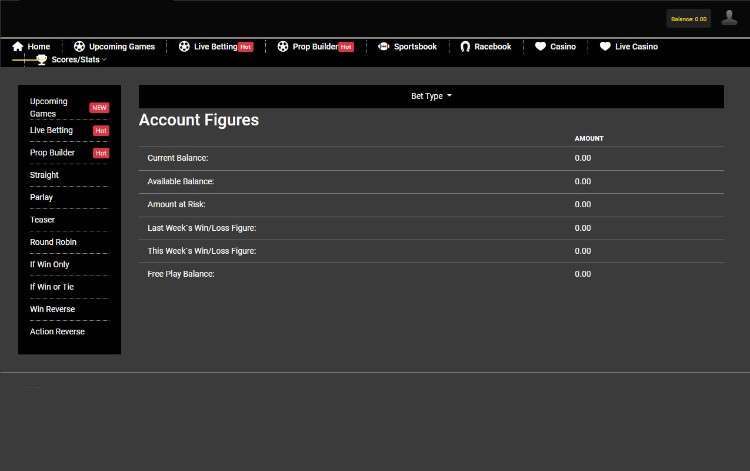
Task: Expand the Bet Type dropdown
Action: tap(431, 96)
